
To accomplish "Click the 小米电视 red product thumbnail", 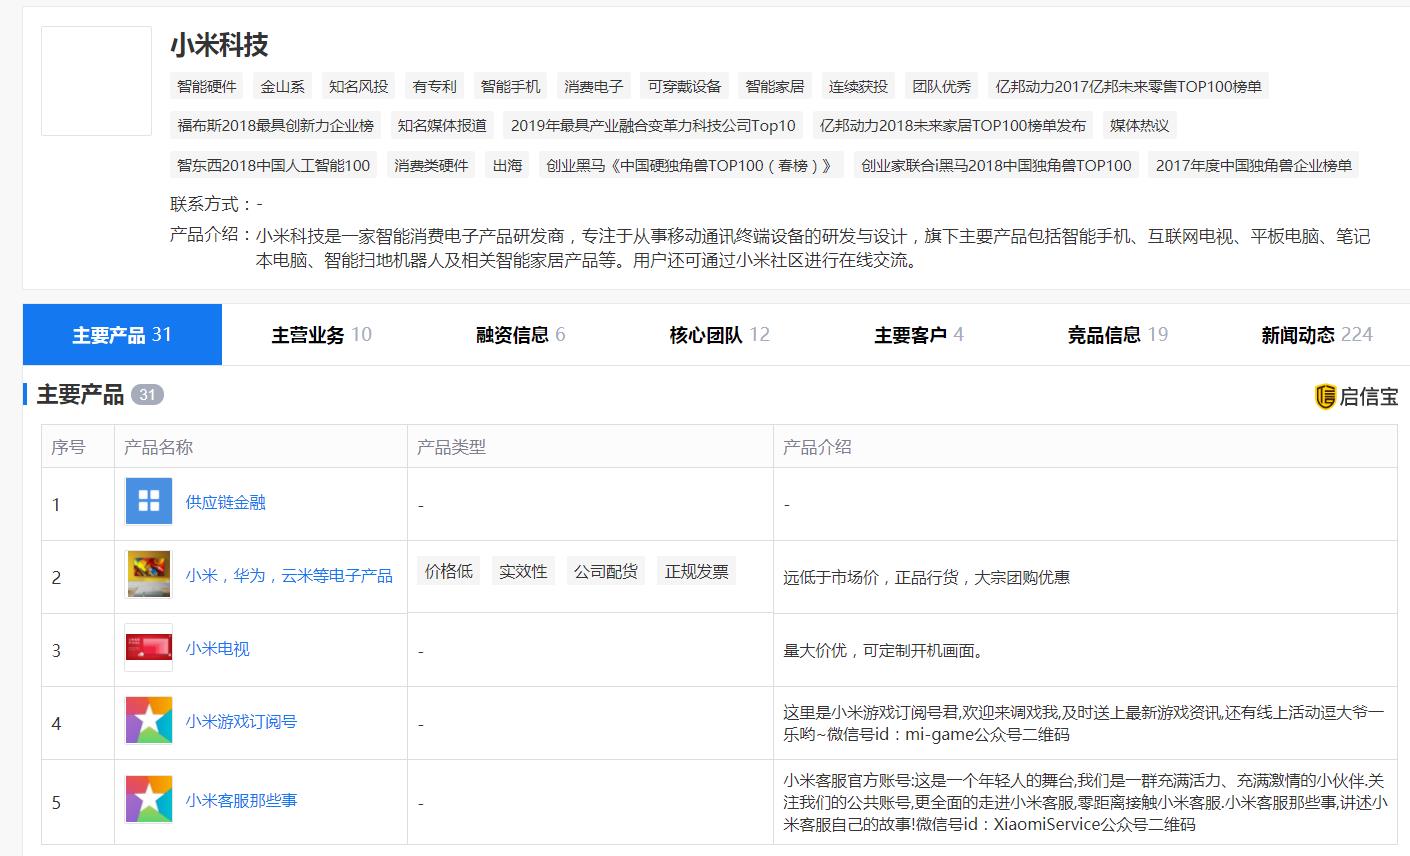I will click(x=149, y=648).
